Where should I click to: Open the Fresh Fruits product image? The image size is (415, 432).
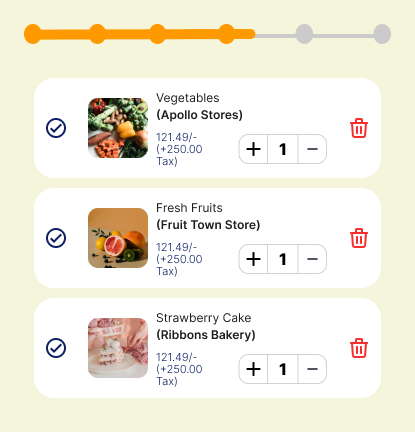118,238
